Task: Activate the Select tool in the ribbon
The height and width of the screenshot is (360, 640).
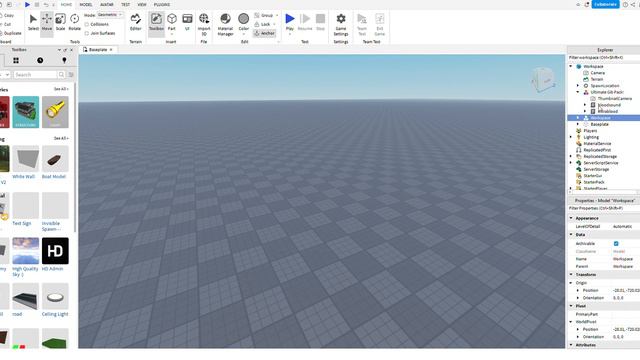Action: coord(33,22)
